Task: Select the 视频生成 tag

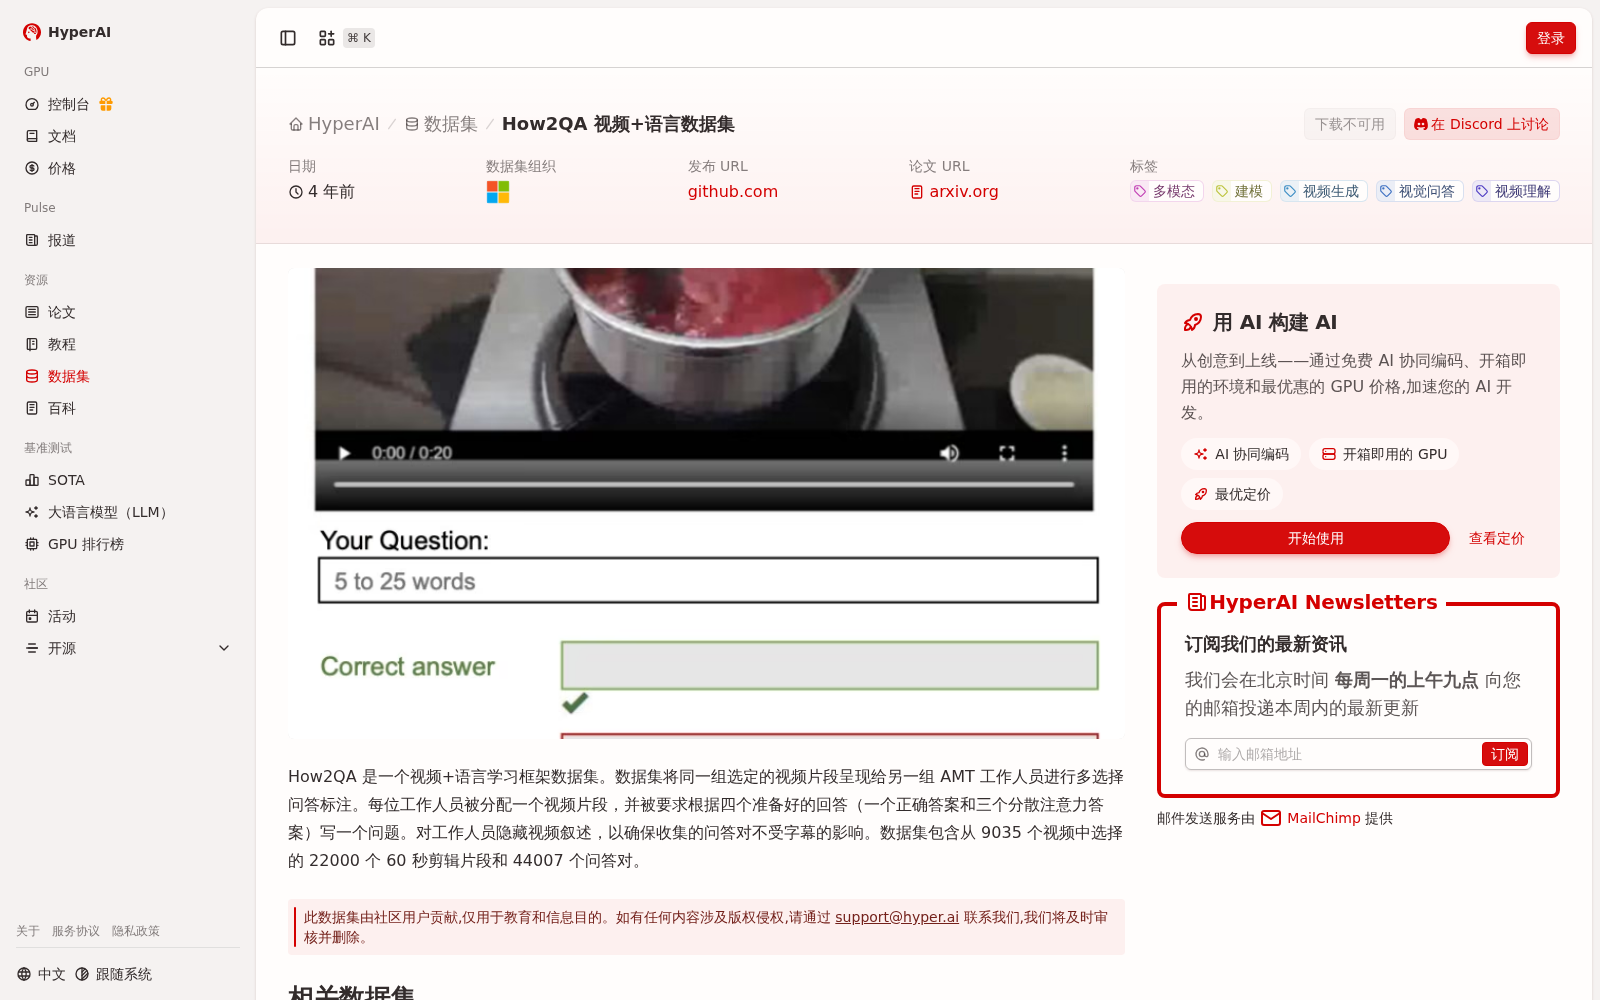Action: pos(1323,191)
